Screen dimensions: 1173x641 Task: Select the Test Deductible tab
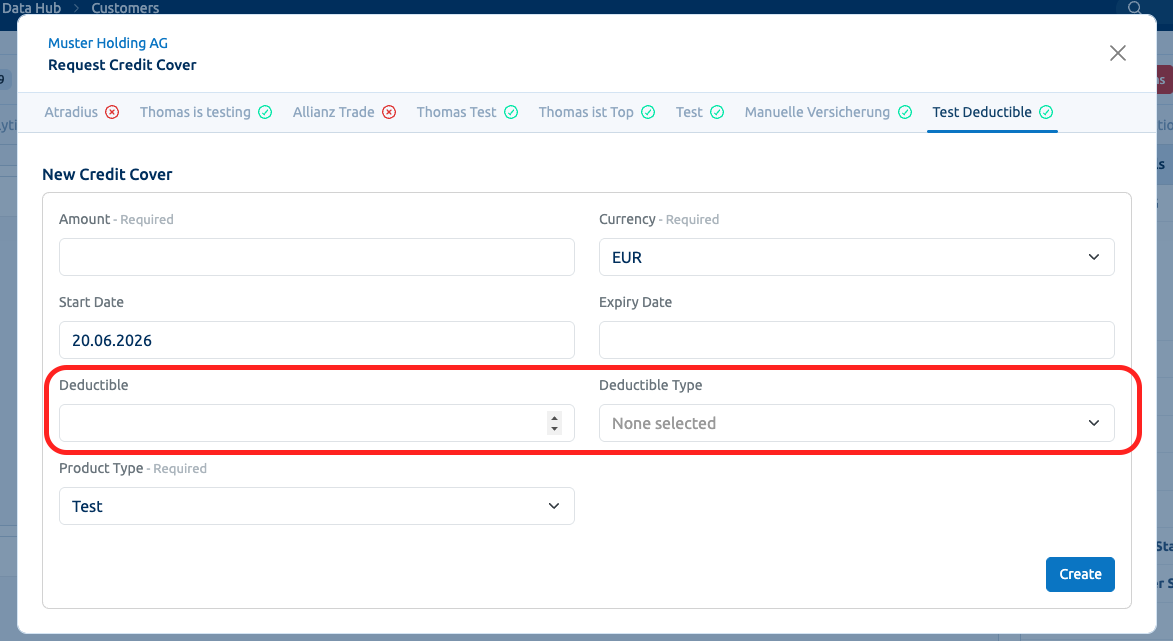[x=992, y=112]
